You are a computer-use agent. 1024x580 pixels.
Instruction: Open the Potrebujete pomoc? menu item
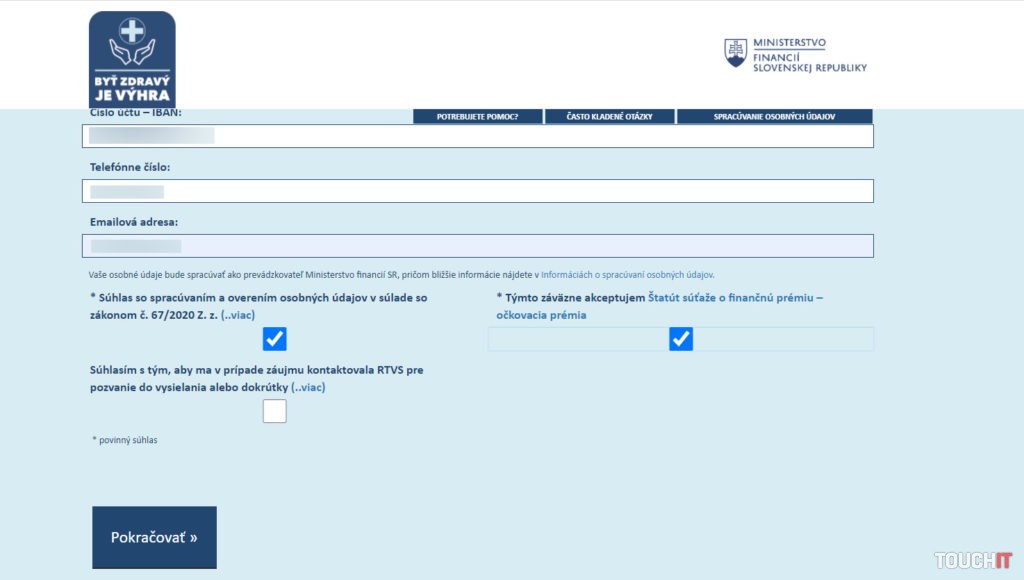click(477, 117)
